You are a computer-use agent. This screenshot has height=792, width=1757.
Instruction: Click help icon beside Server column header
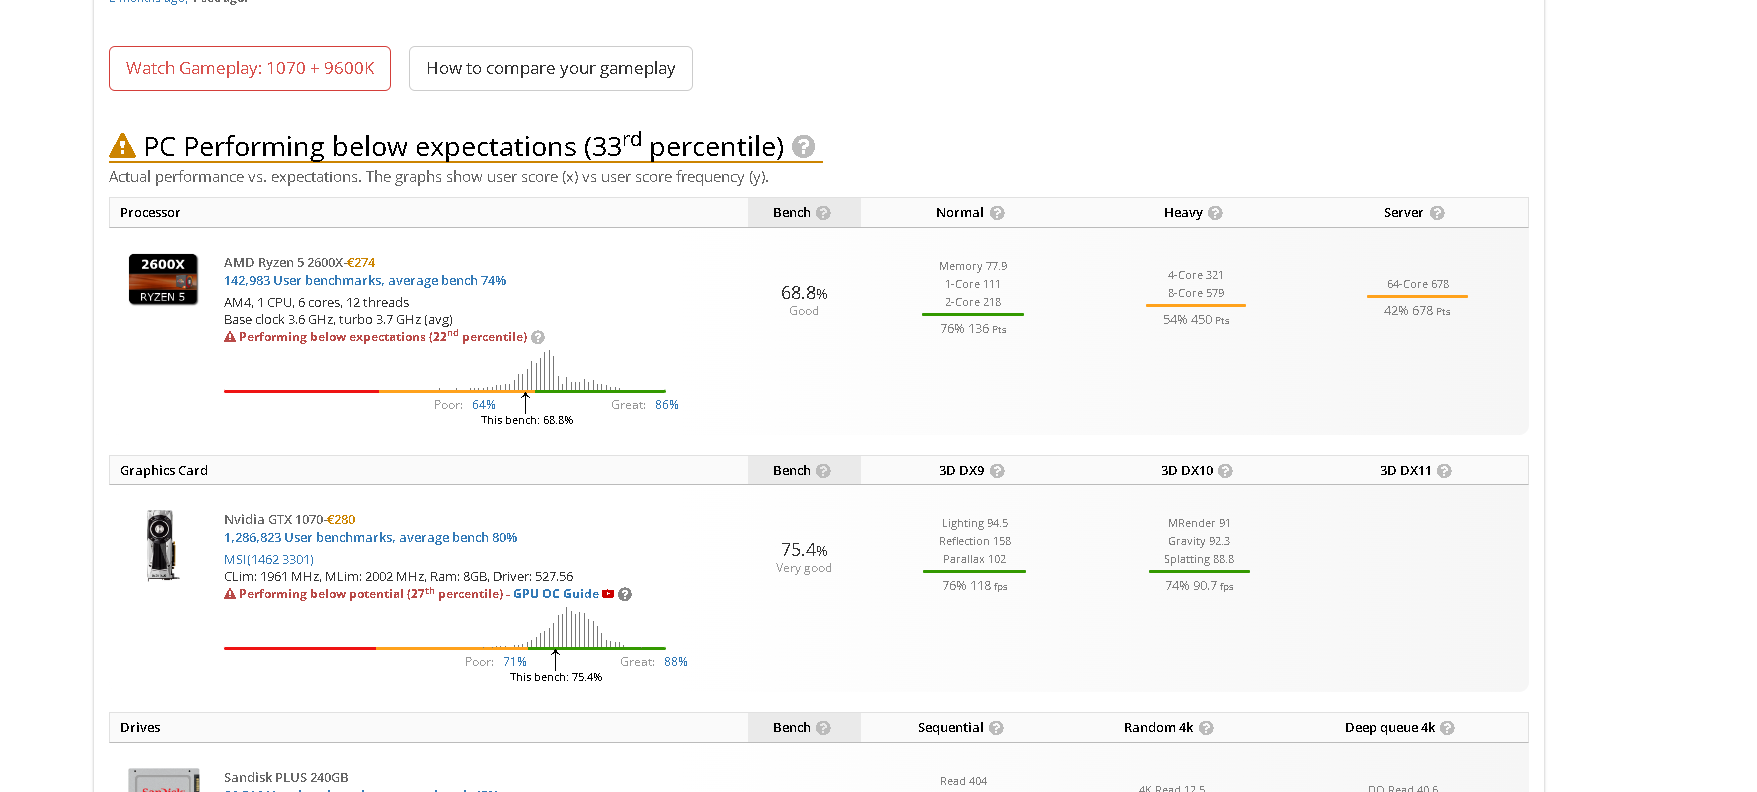pos(1437,213)
